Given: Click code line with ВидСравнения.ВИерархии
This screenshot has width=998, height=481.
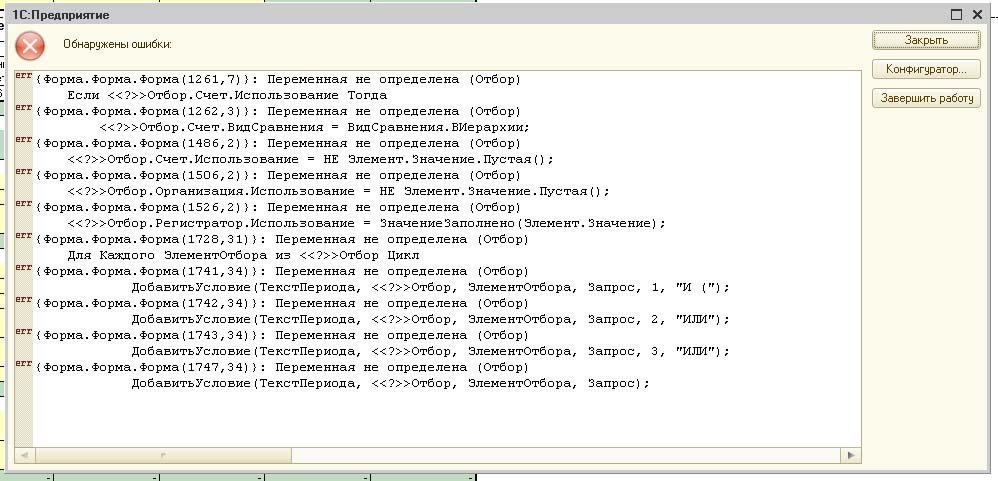Looking at the screenshot, I should point(314,128).
